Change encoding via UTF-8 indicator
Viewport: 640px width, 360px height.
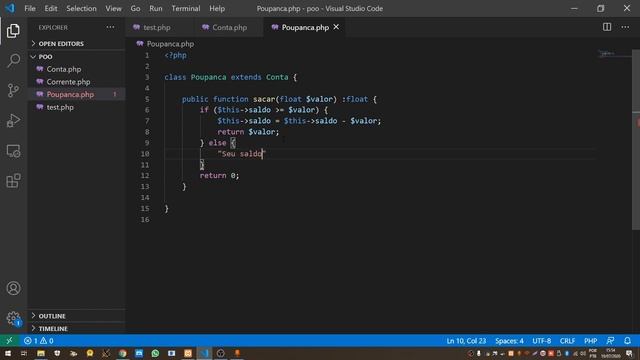542,340
